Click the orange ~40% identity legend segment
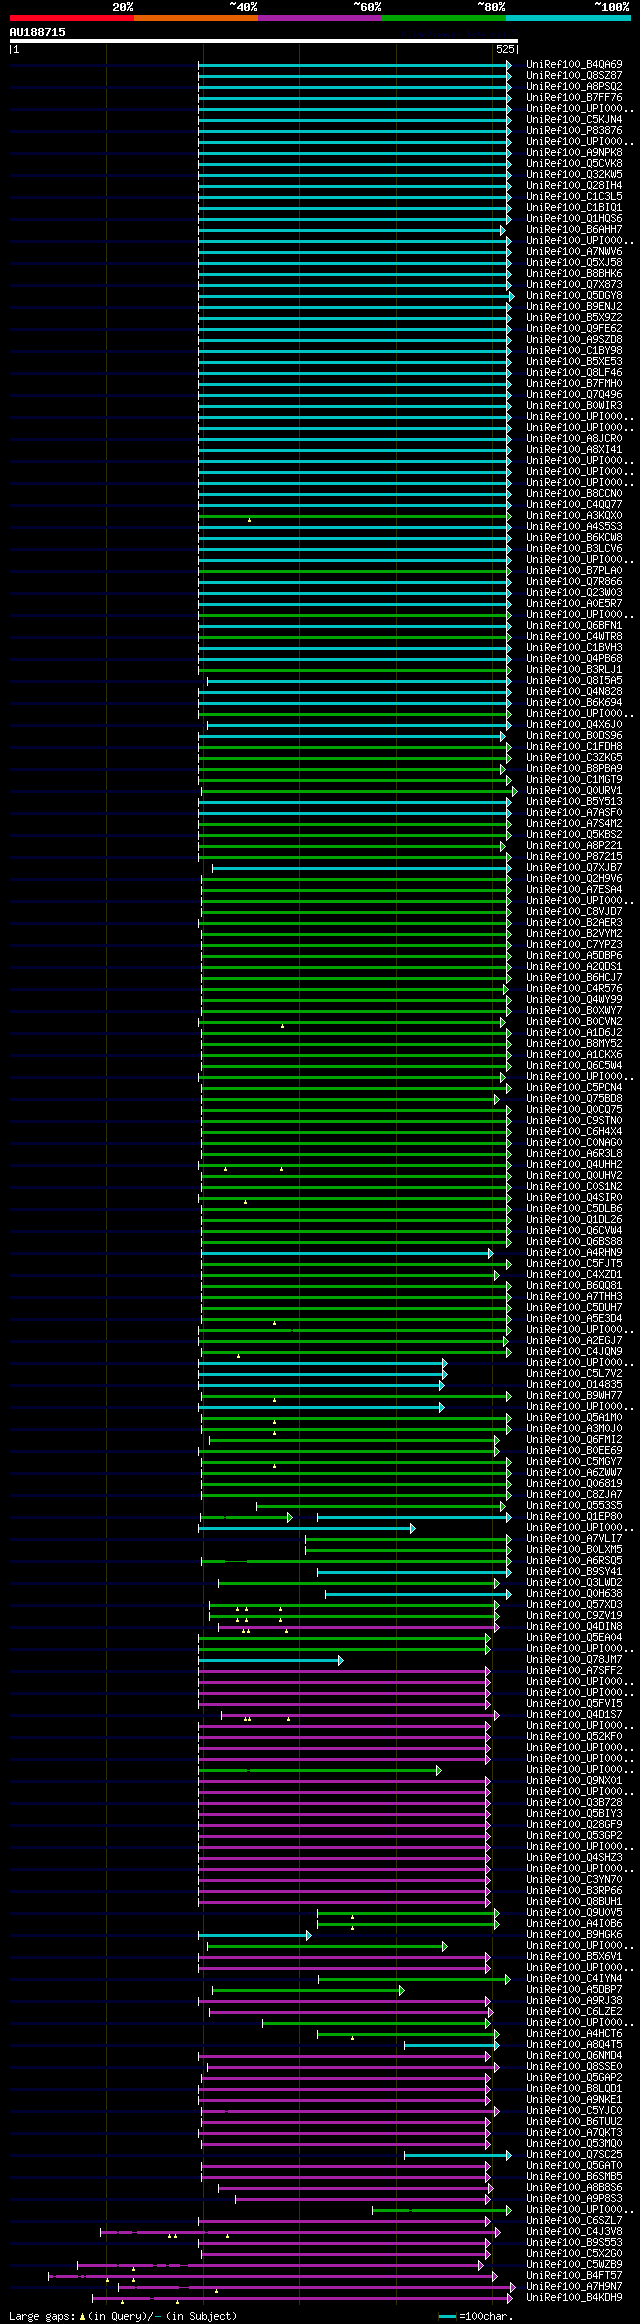The image size is (640, 2324). point(196,18)
